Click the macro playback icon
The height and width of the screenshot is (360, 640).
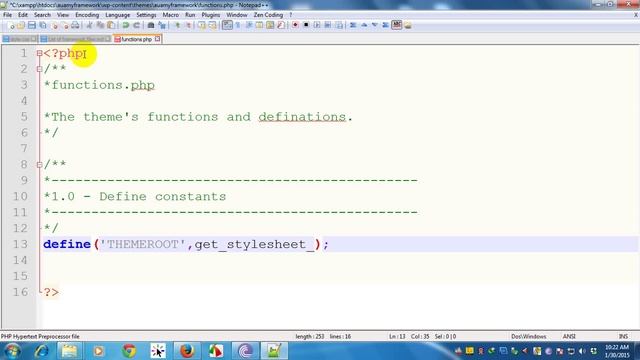click(317, 25)
